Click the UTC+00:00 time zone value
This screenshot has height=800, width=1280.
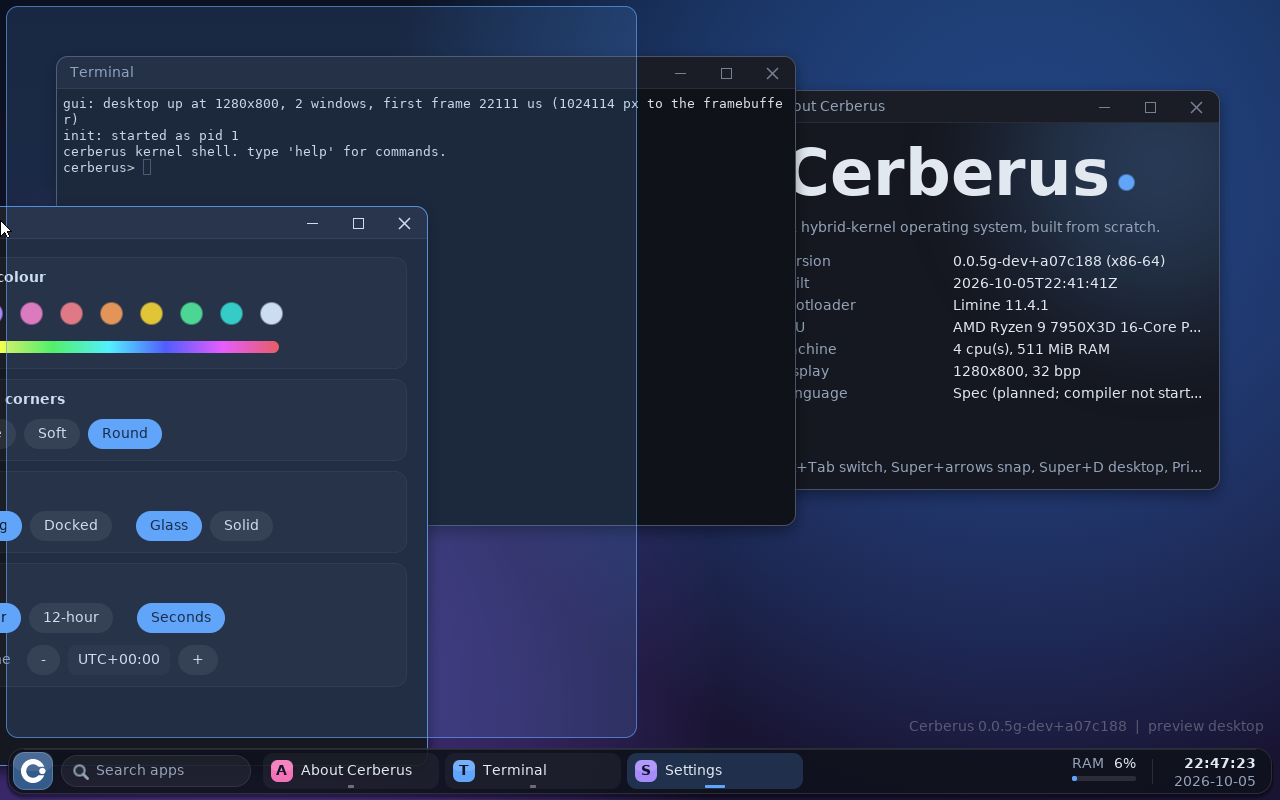119,659
